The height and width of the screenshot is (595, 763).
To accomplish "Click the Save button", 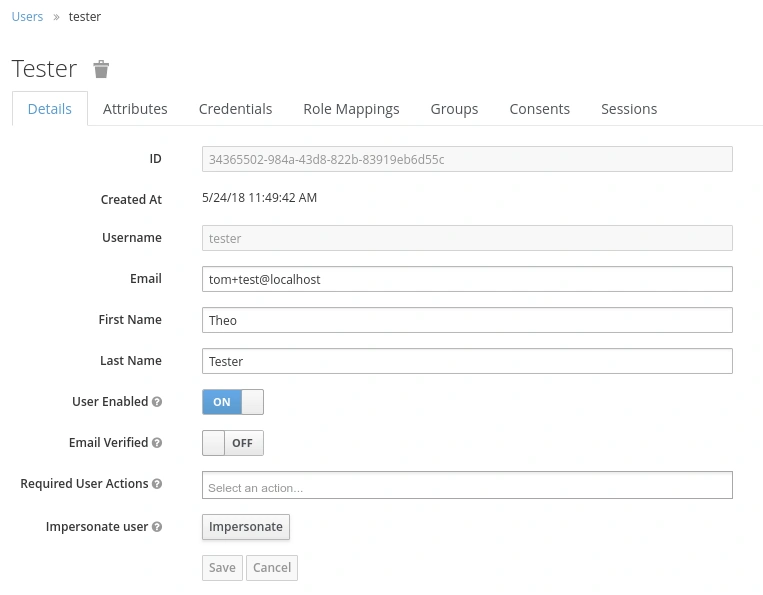I will pos(222,568).
